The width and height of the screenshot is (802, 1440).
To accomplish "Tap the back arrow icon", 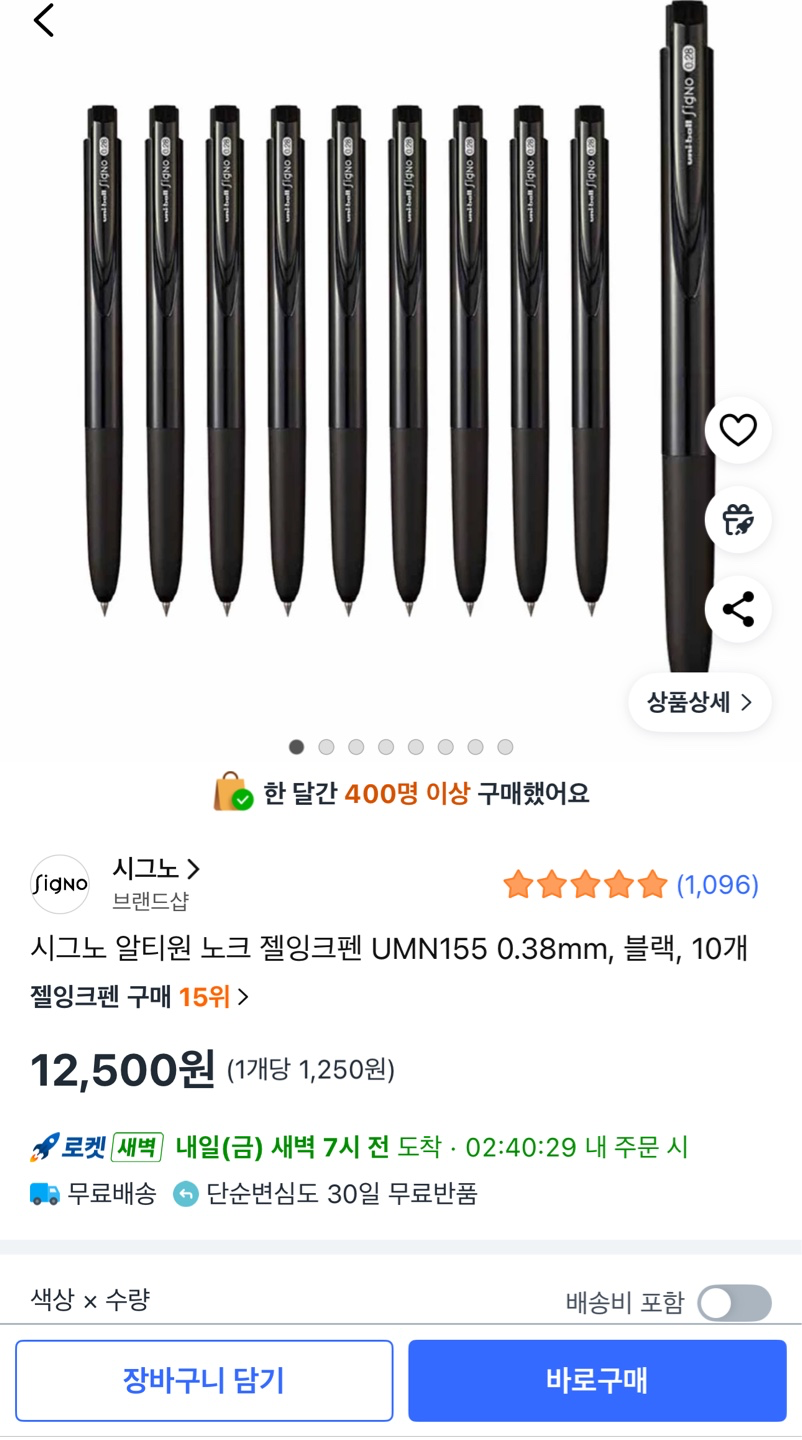I will pyautogui.click(x=44, y=20).
